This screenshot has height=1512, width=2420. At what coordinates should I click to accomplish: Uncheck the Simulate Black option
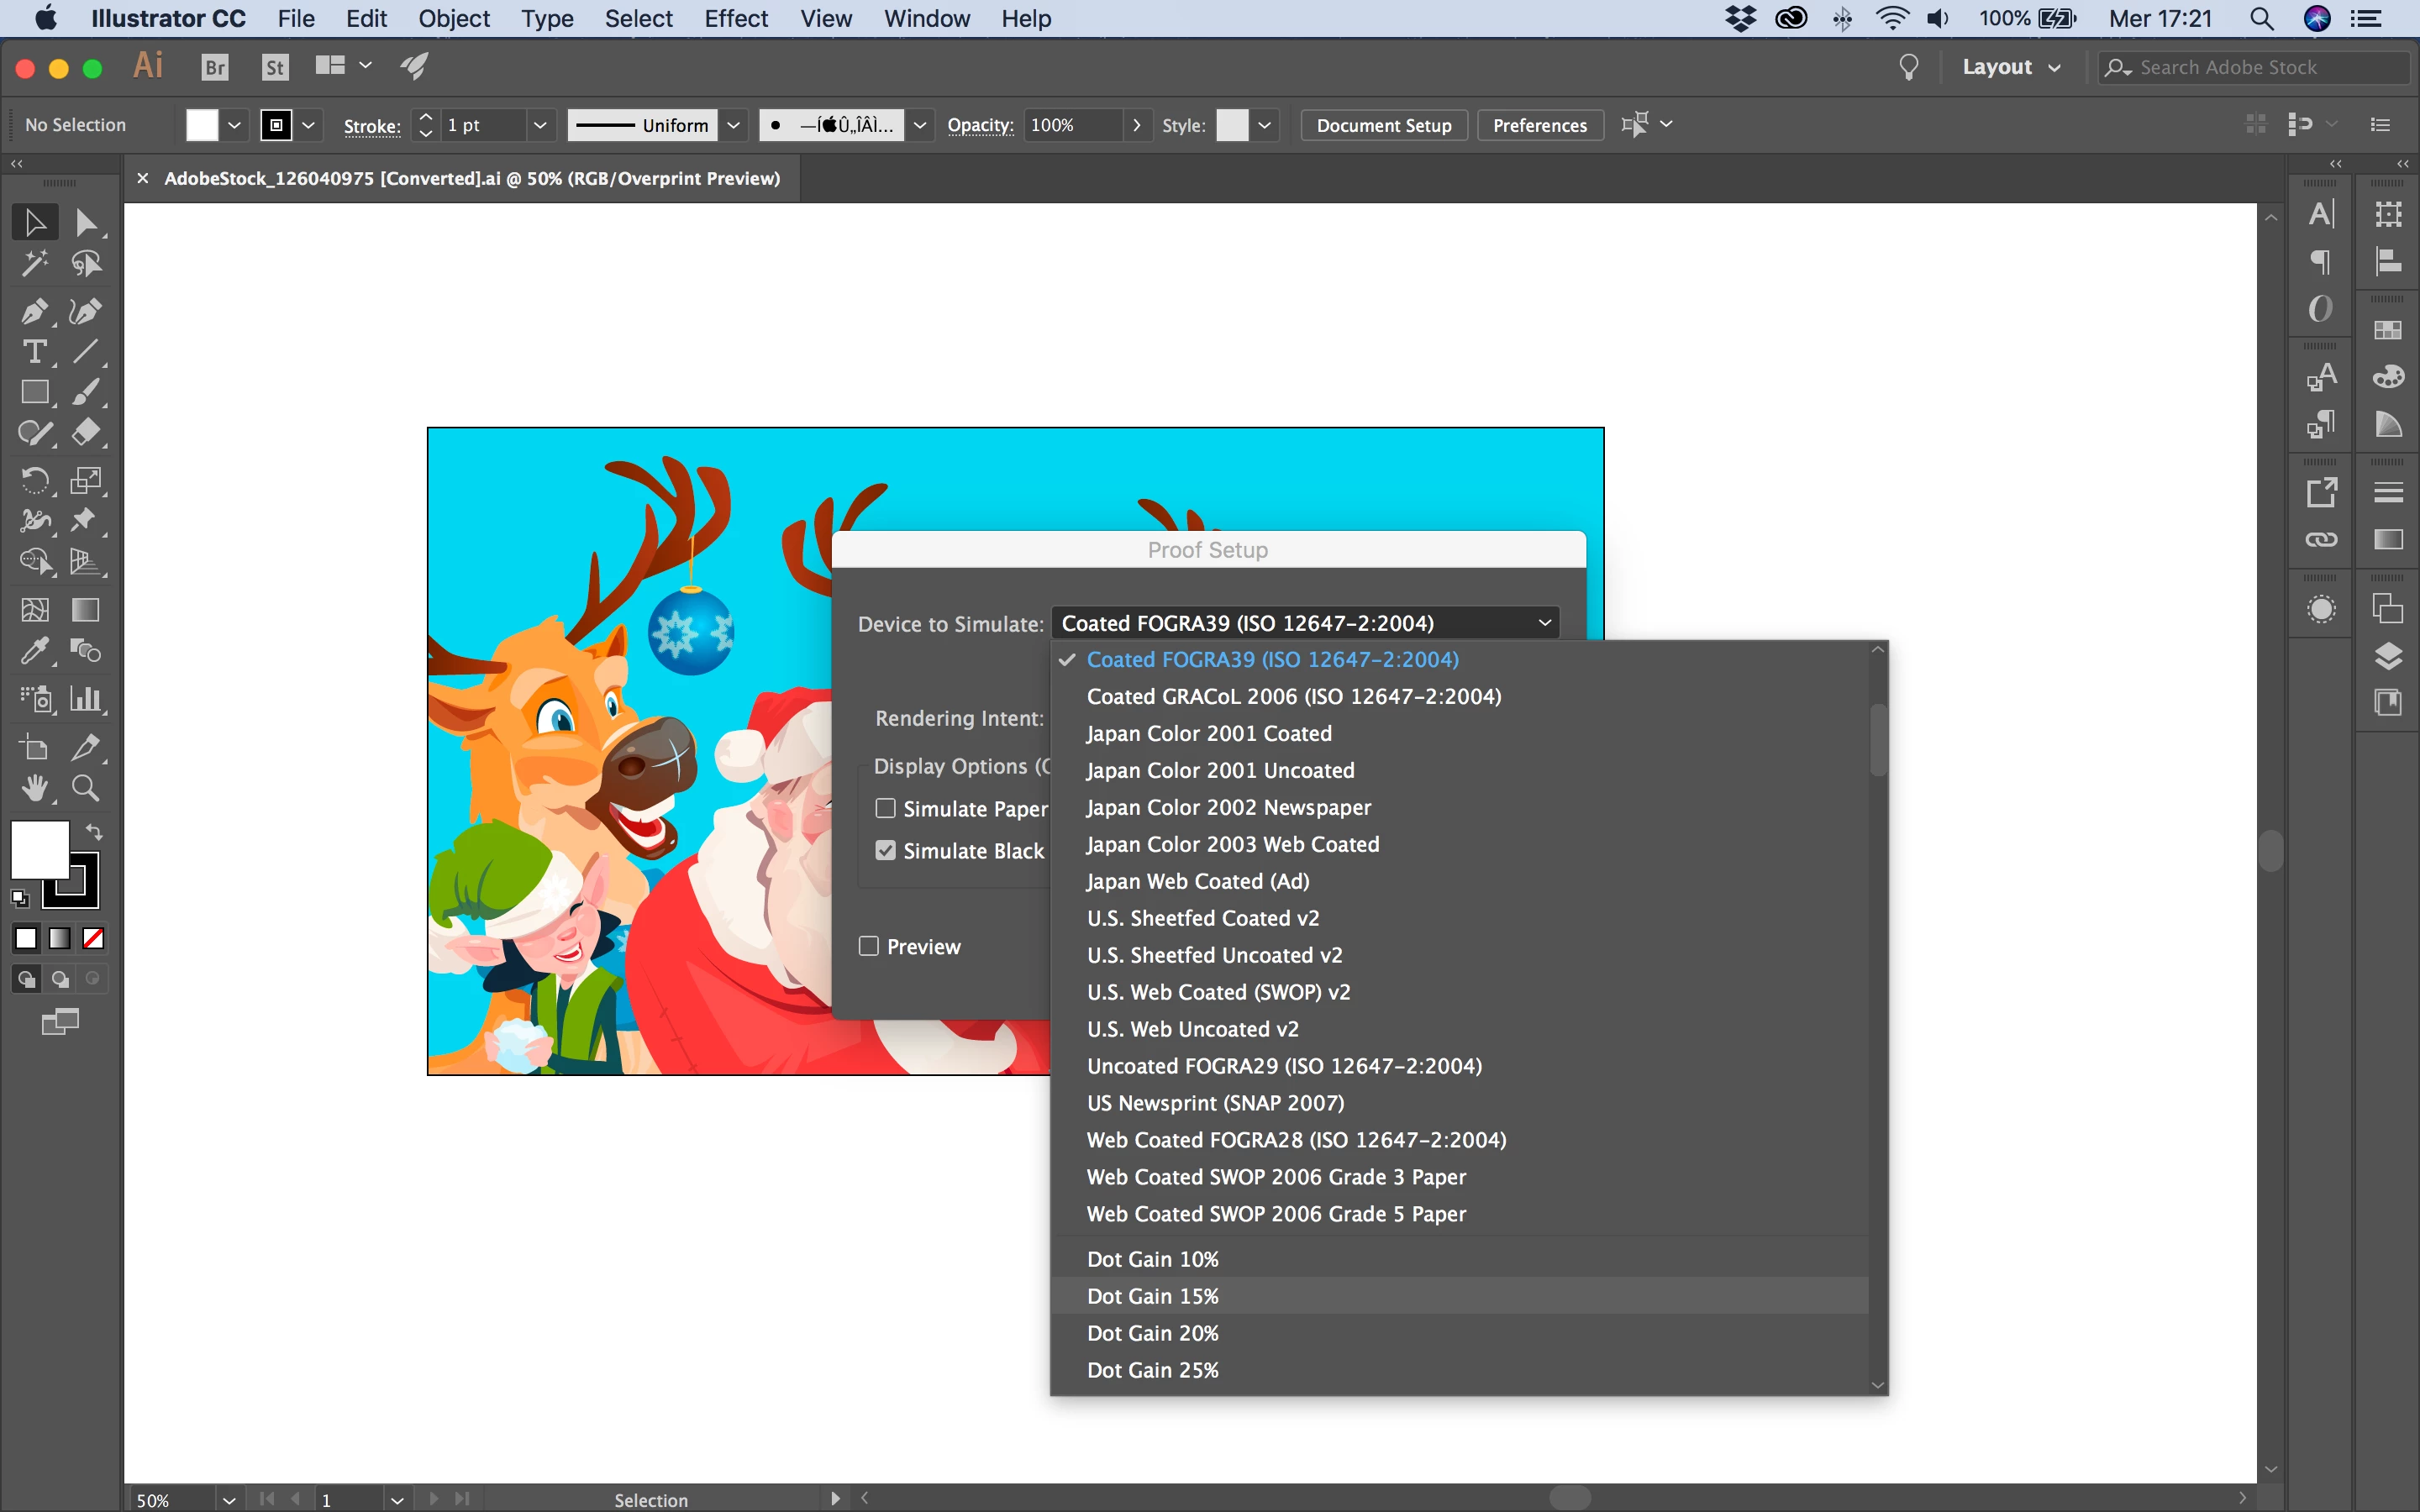point(885,850)
